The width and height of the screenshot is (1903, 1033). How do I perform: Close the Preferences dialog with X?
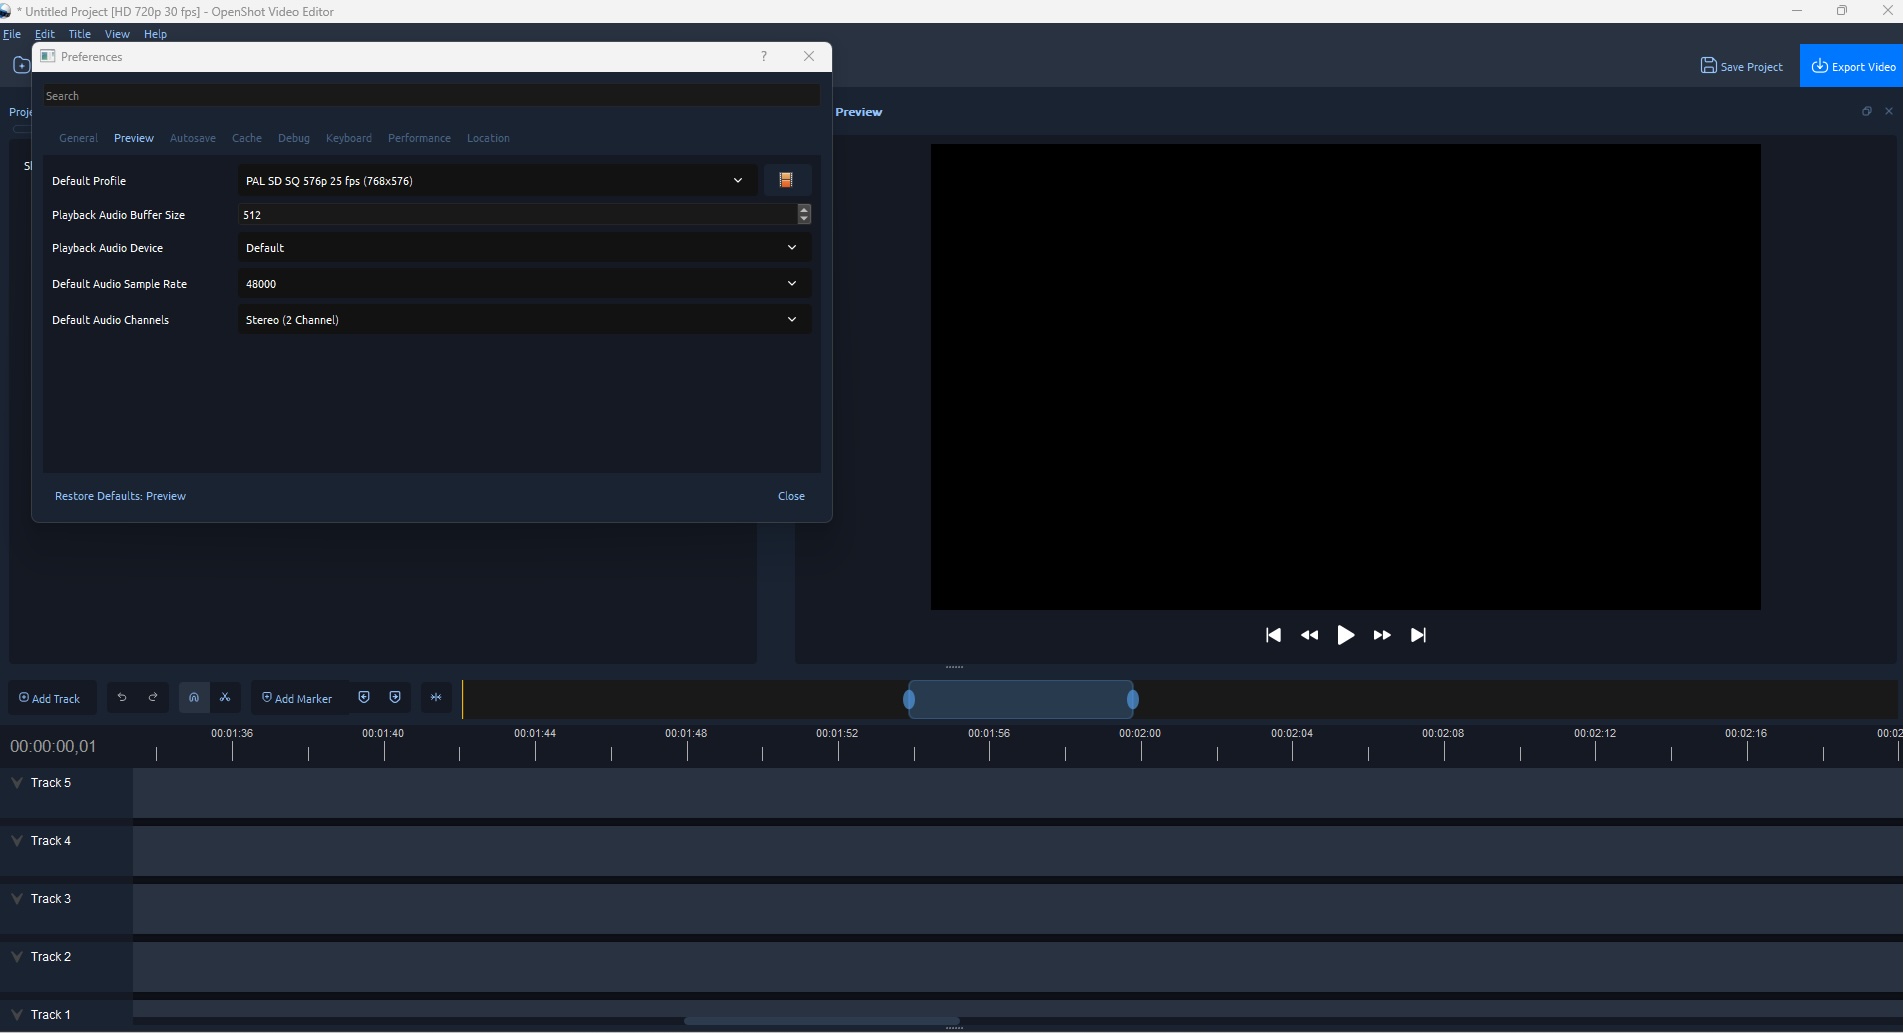(809, 56)
